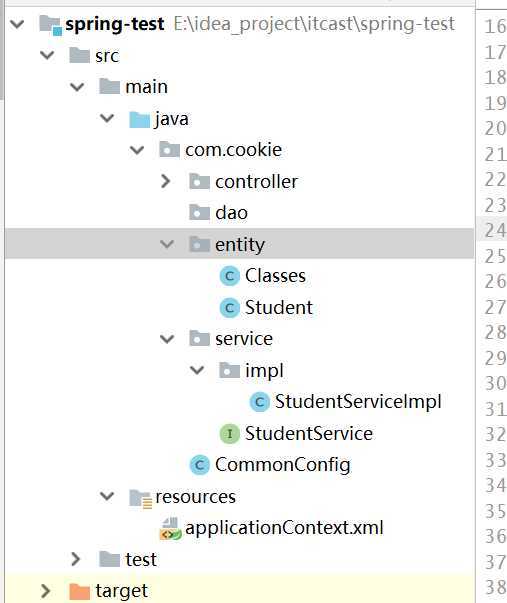
Task: Collapse the entity package arrow
Action: click(x=167, y=244)
